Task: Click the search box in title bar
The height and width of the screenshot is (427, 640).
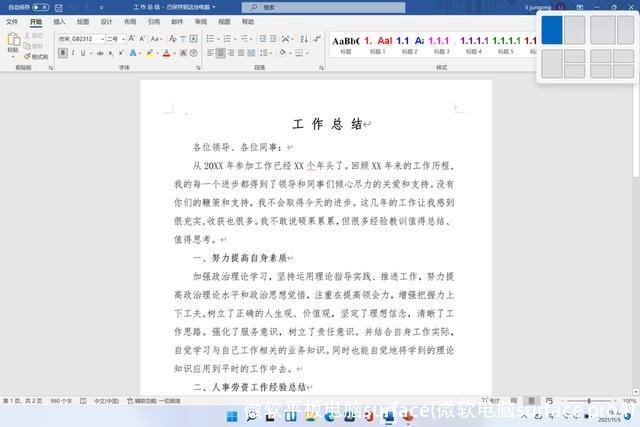Action: pos(323,7)
